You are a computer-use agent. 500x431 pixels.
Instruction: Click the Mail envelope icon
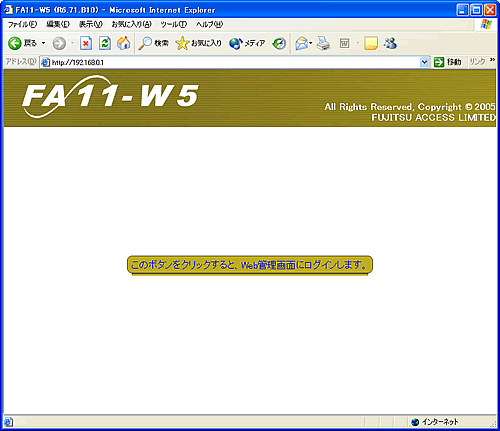301,43
